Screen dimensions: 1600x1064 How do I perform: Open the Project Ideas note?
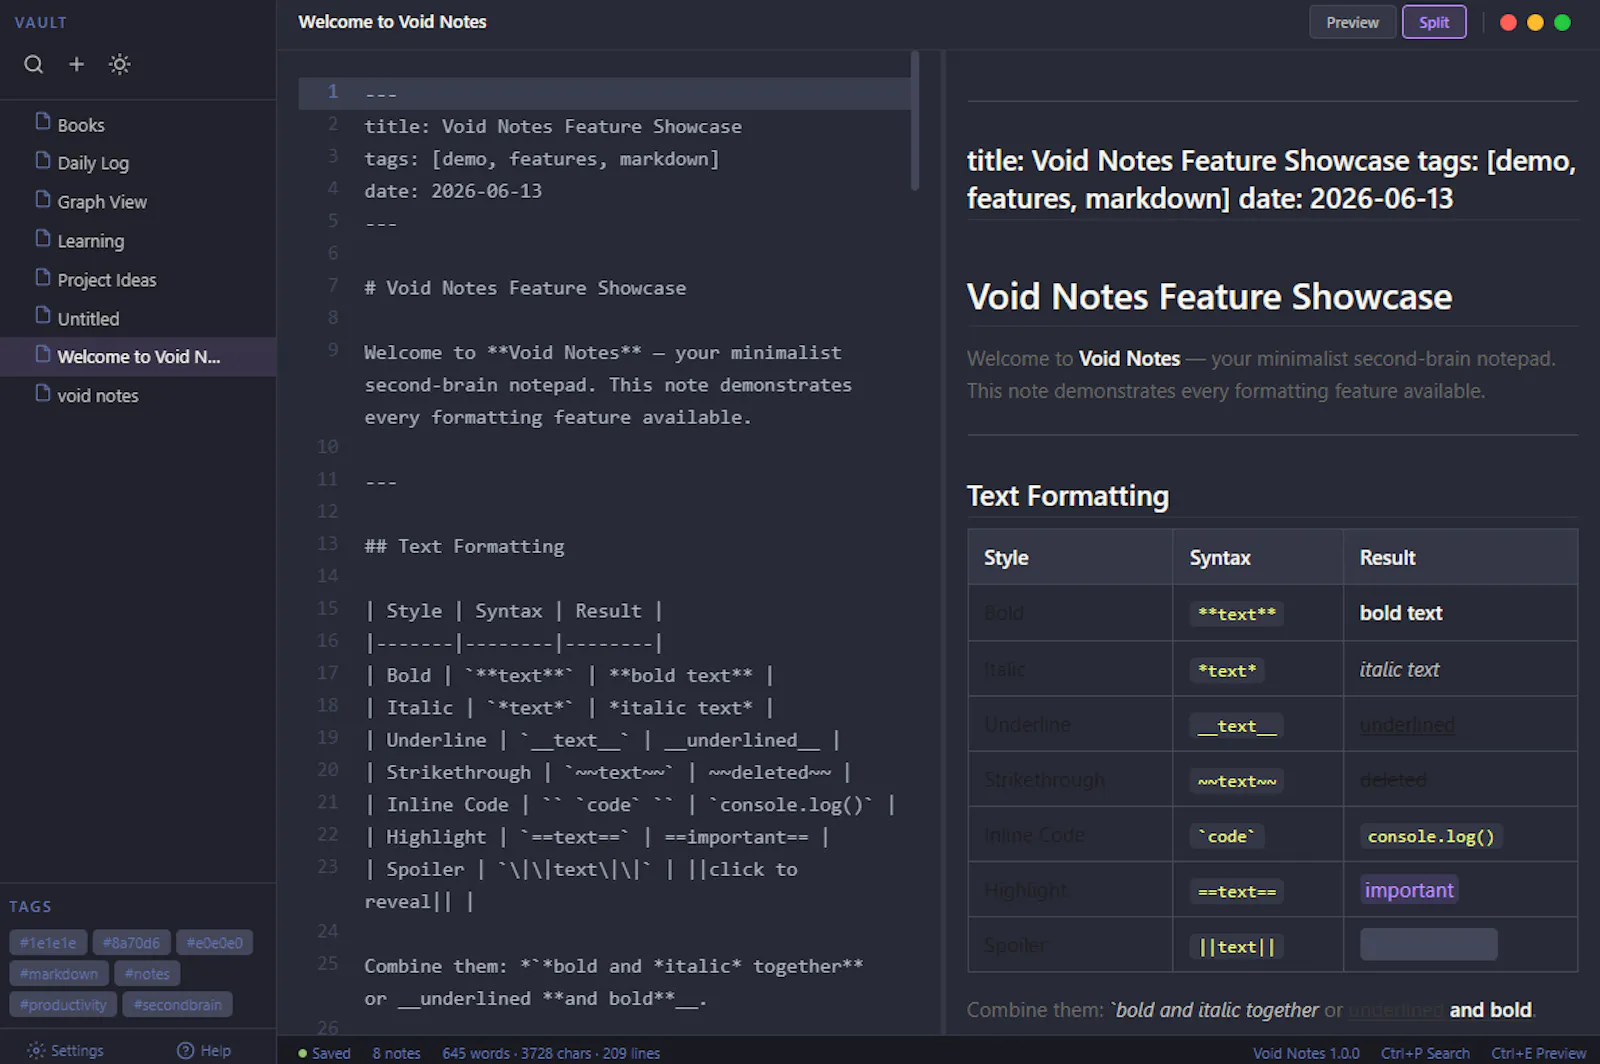(x=138, y=279)
